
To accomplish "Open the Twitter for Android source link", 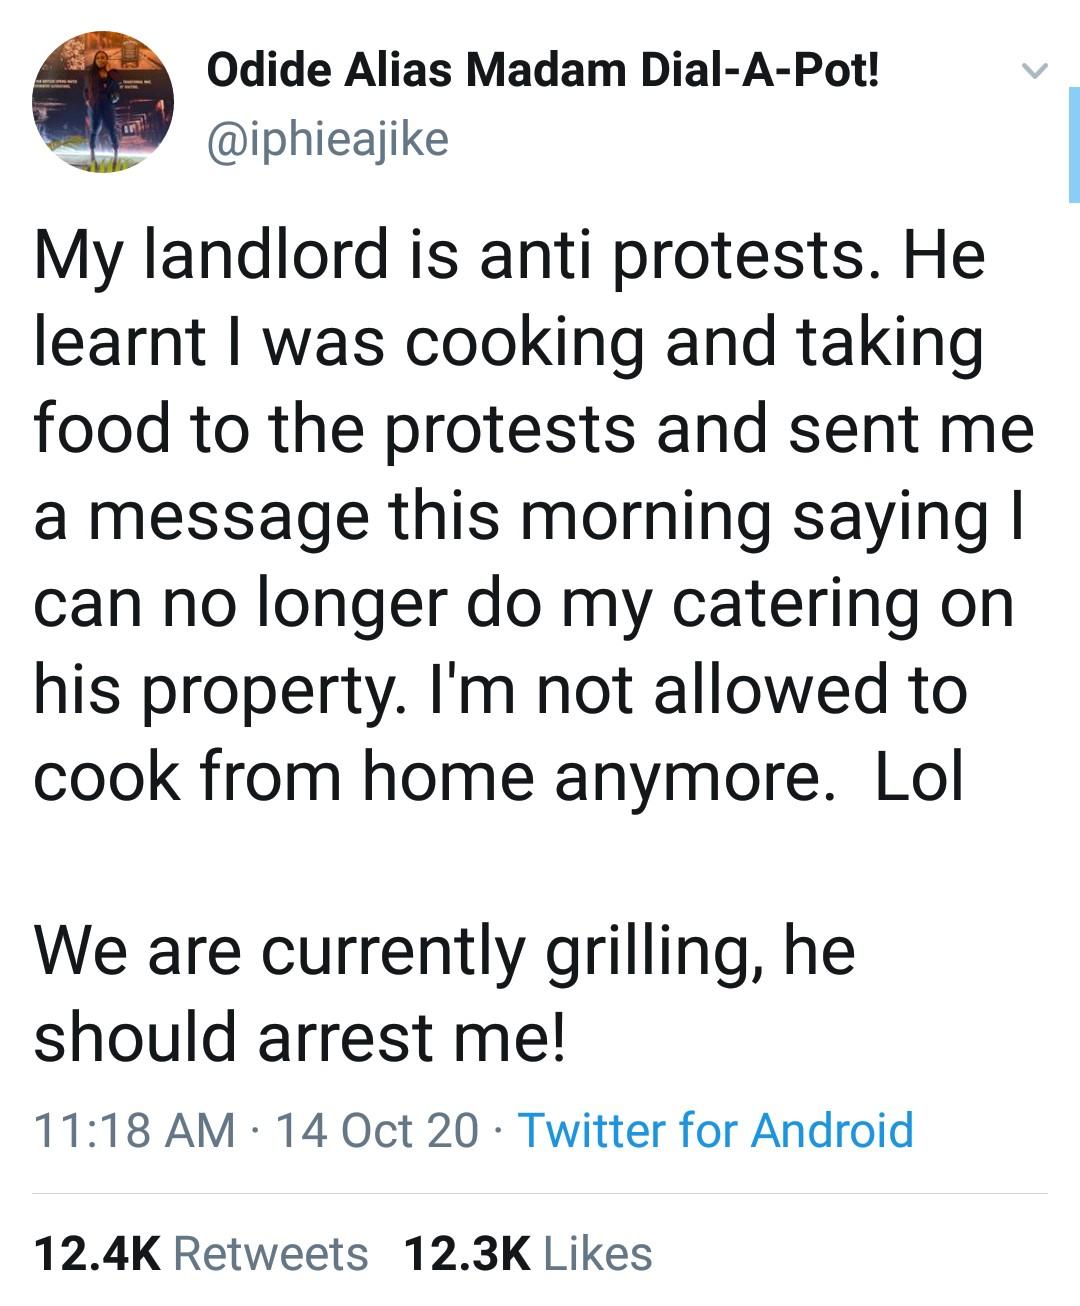I will tap(715, 1130).
